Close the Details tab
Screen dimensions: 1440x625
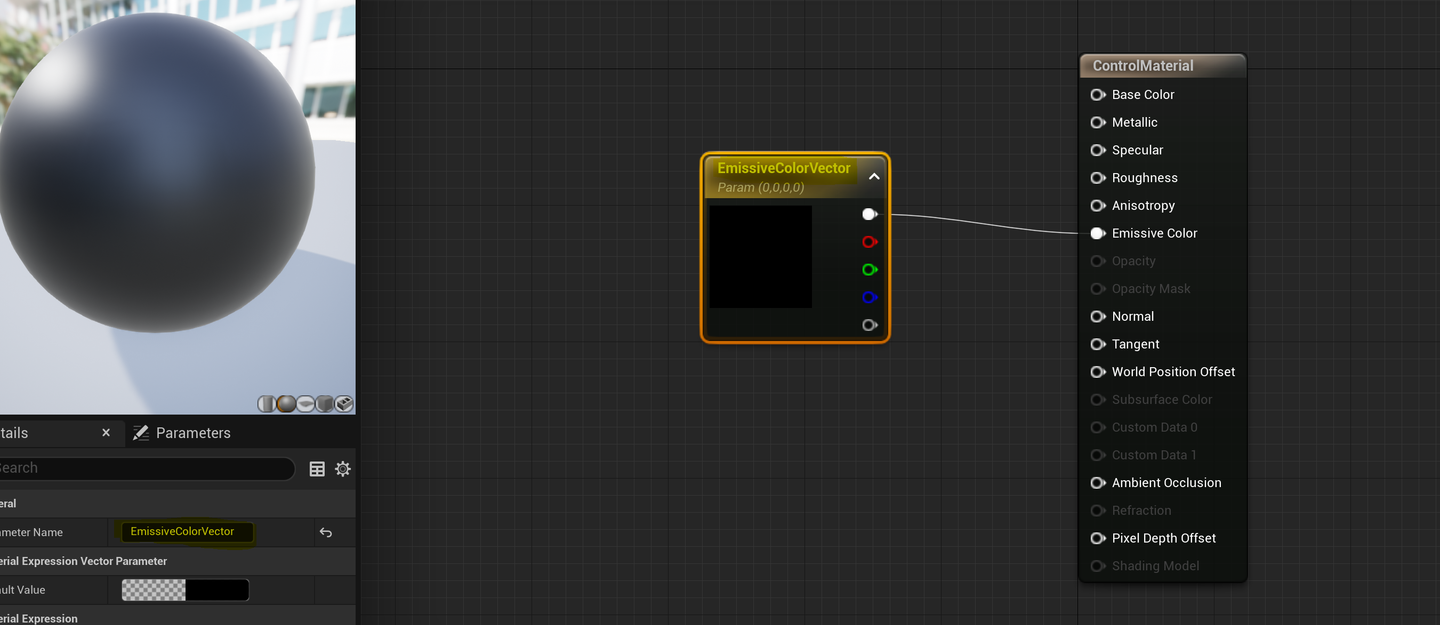[x=106, y=433]
